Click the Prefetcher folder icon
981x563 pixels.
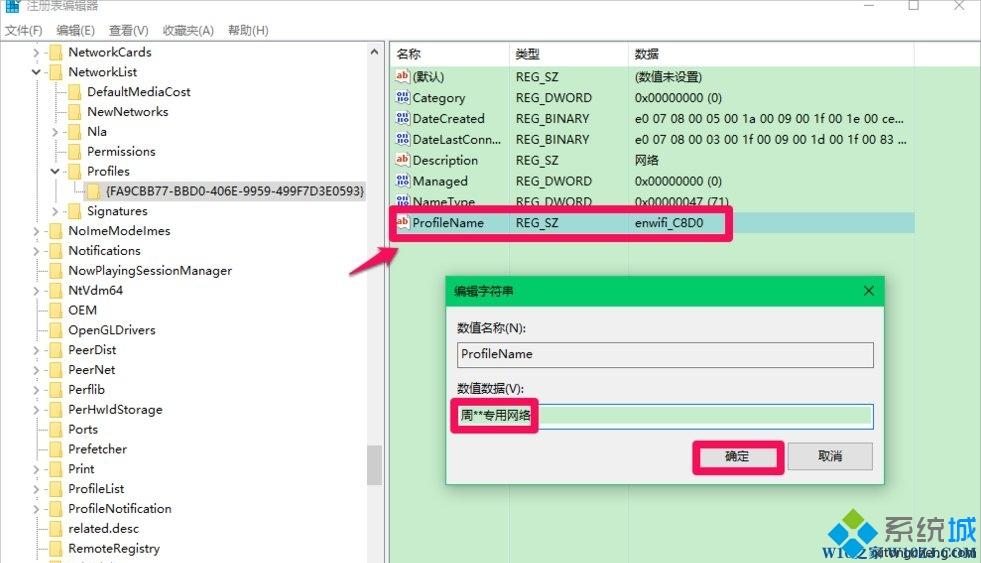tap(56, 449)
